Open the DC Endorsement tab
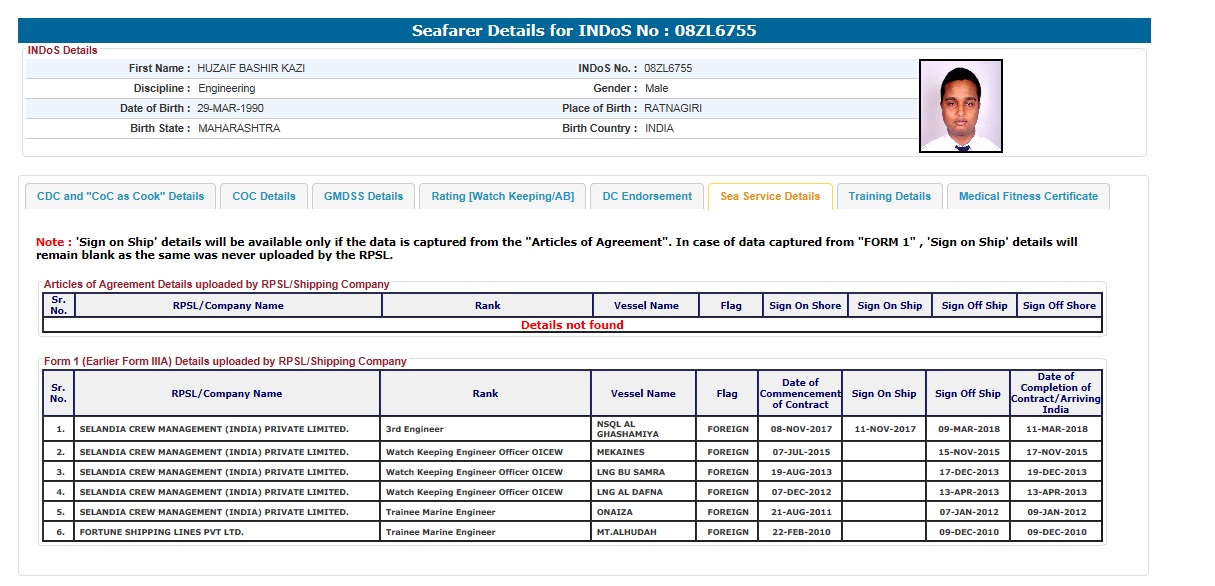This screenshot has height=586, width=1215. click(x=647, y=196)
